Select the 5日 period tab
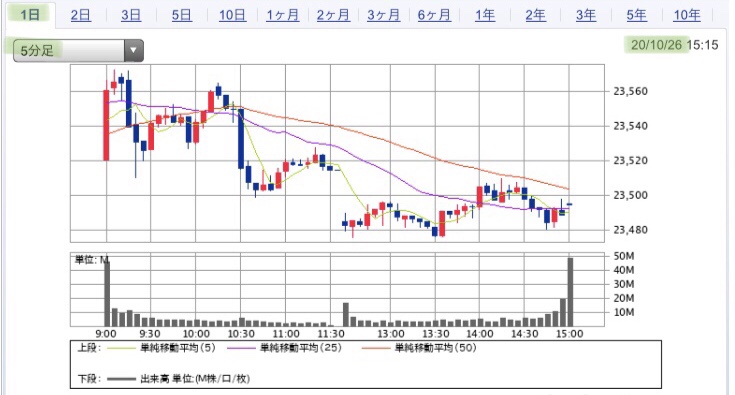This screenshot has width=735, height=395. tap(181, 15)
